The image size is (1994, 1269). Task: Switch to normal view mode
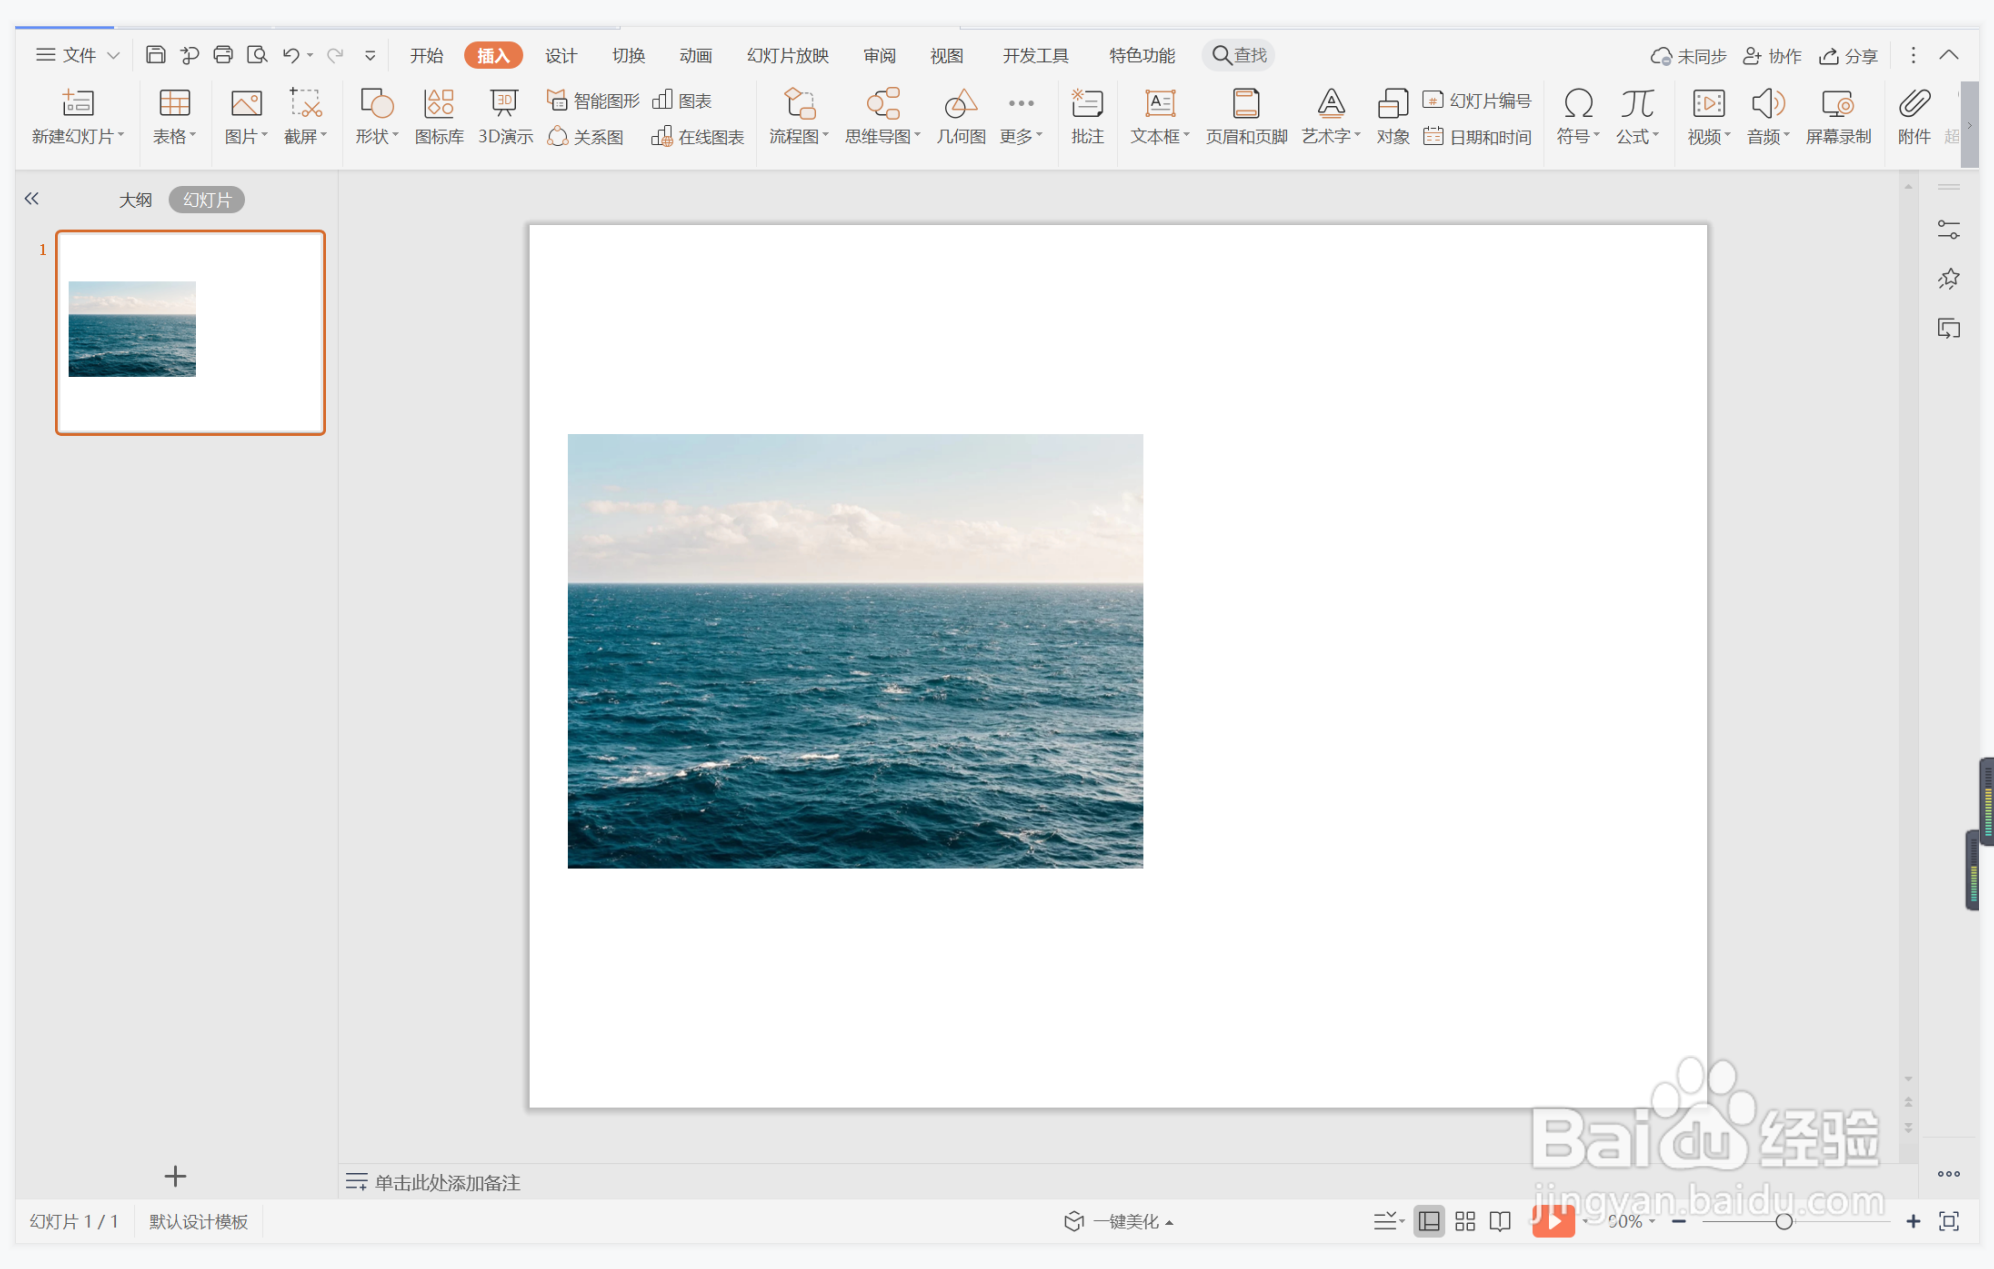(1429, 1221)
